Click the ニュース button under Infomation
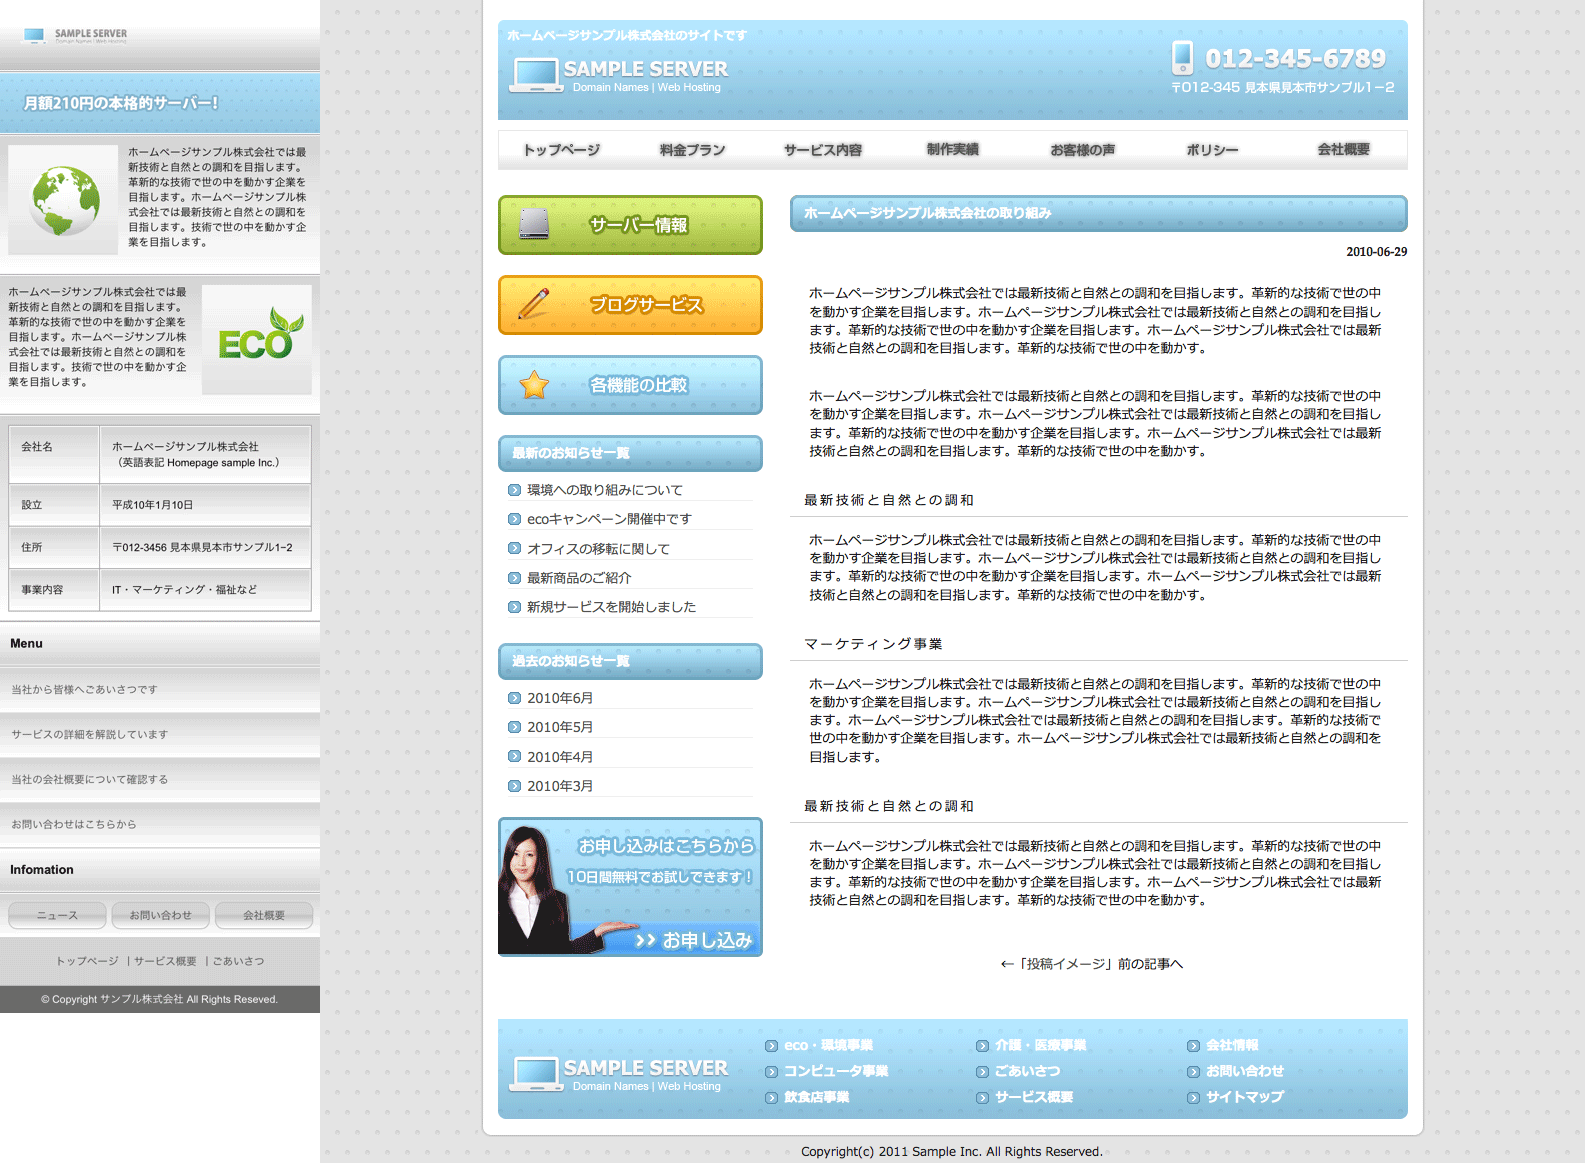 [x=57, y=915]
